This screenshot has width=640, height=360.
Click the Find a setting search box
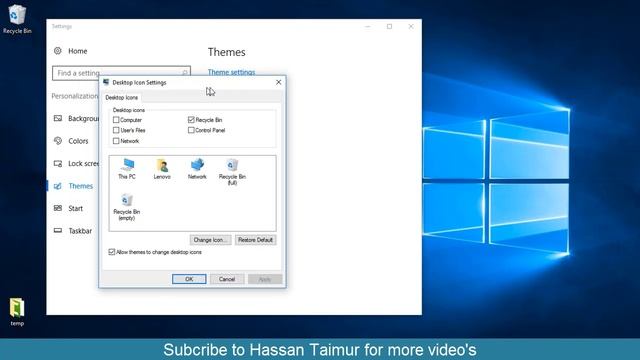point(121,73)
